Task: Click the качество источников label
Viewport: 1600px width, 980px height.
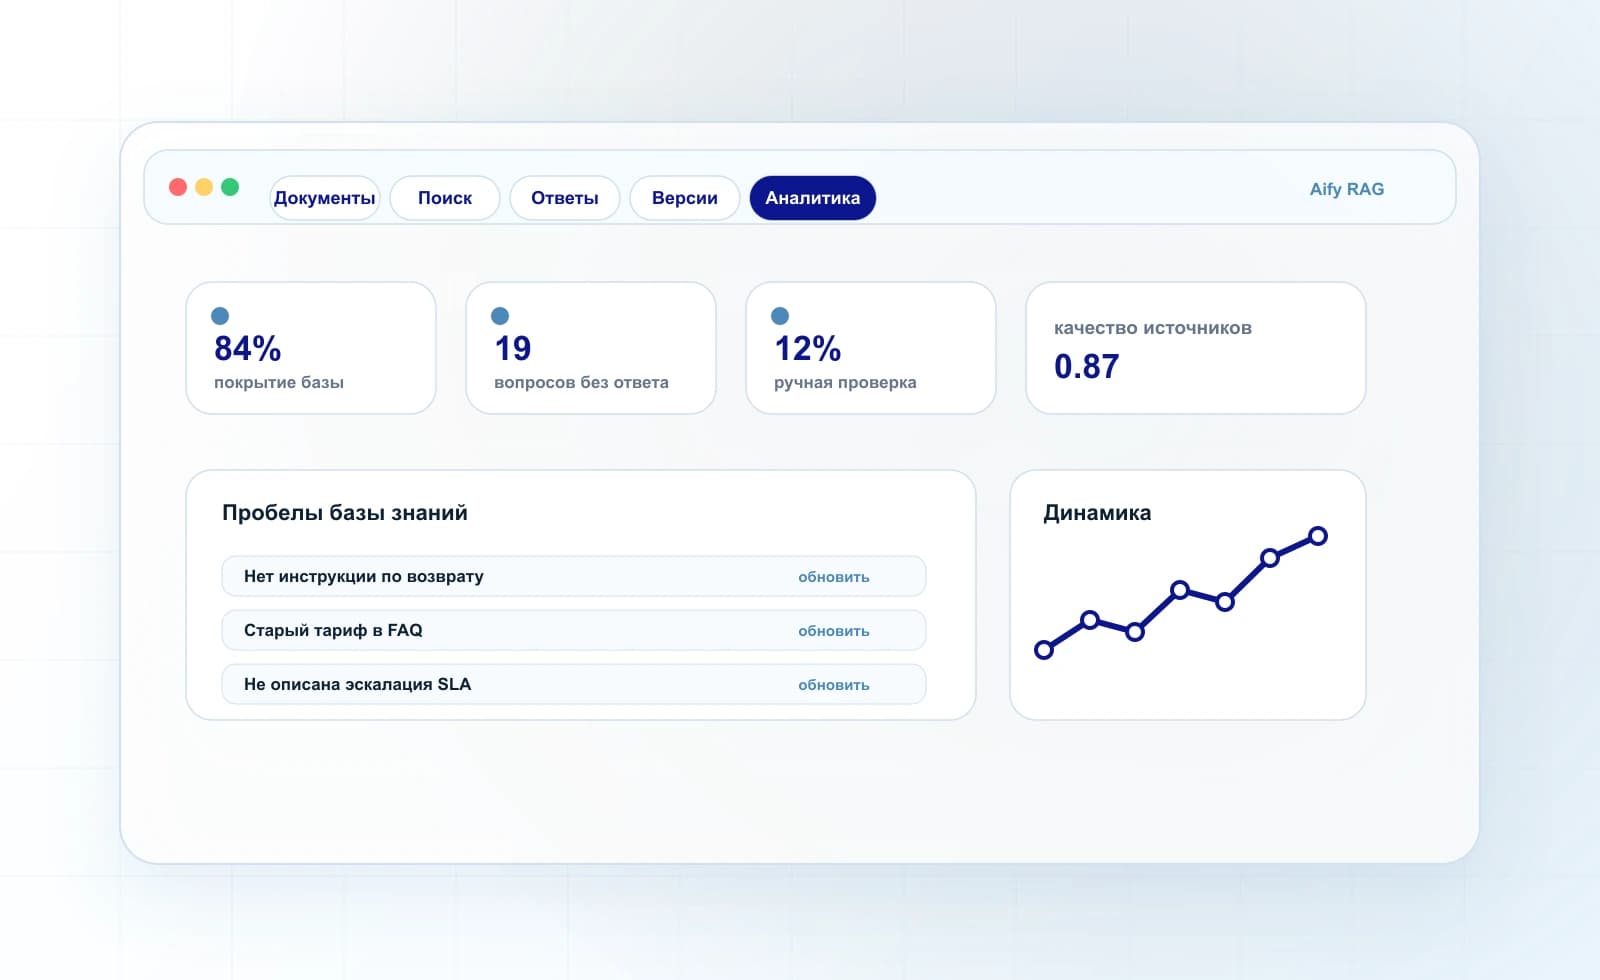Action: point(1153,328)
